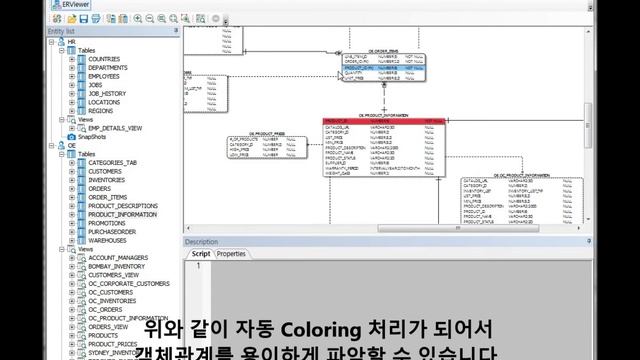Click the fit-to-window zoom icon
Image resolution: width=640 pixels, height=360 pixels.
(x=162, y=18)
